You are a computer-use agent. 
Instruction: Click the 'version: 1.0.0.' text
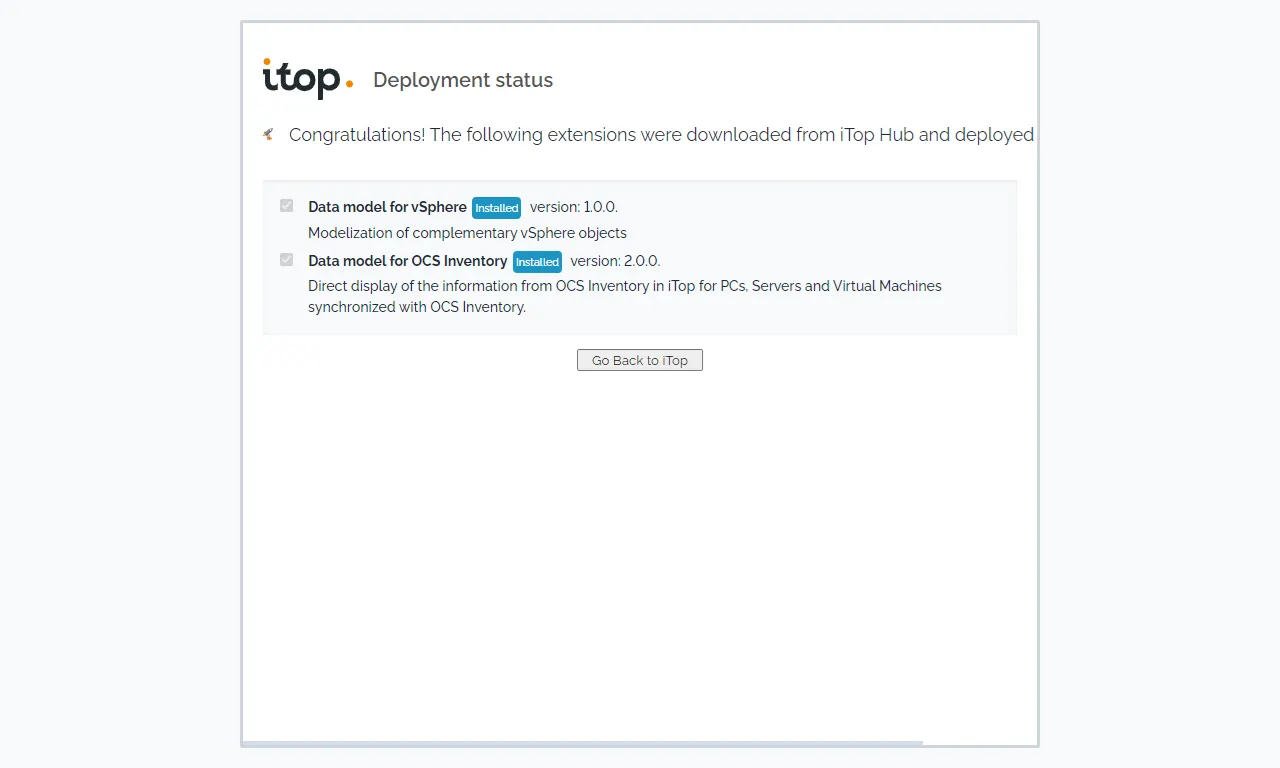(574, 207)
